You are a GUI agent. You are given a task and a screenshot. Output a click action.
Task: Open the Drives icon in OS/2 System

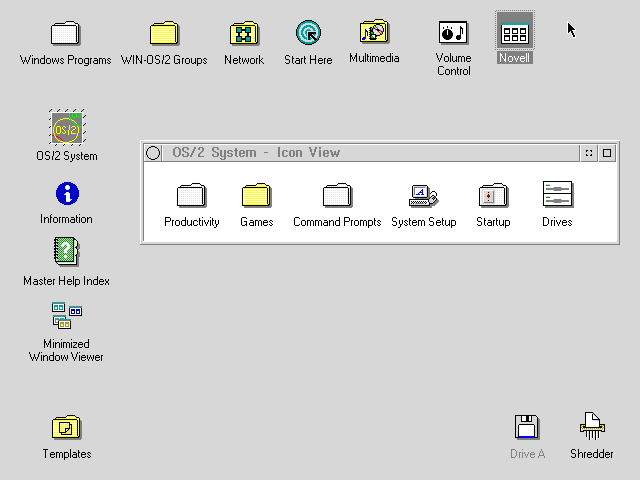[x=558, y=194]
